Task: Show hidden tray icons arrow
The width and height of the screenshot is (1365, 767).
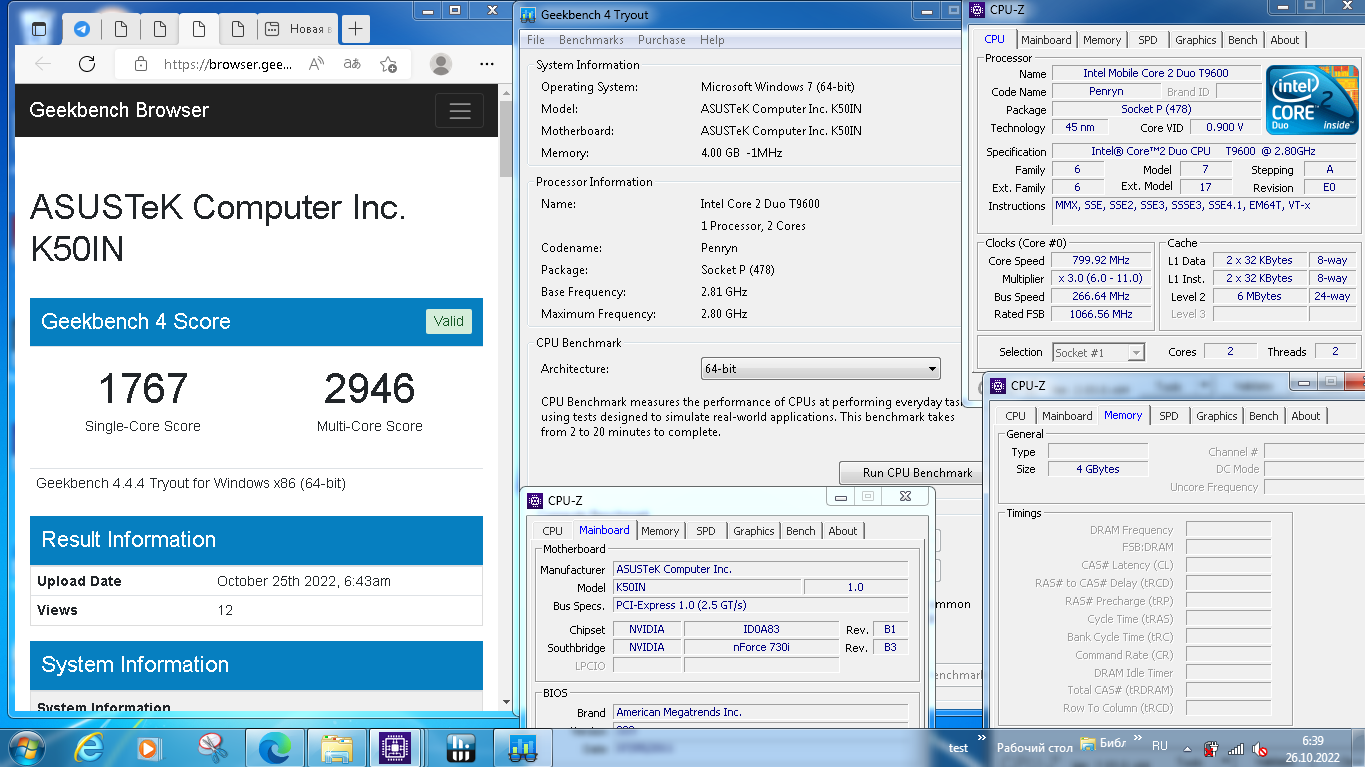Action: click(x=1185, y=748)
